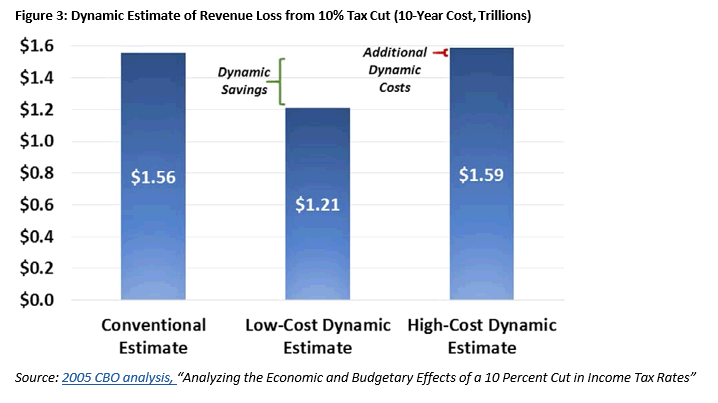Click the $1.56 data label
Image resolution: width=718 pixels, height=403 pixels.
(152, 177)
